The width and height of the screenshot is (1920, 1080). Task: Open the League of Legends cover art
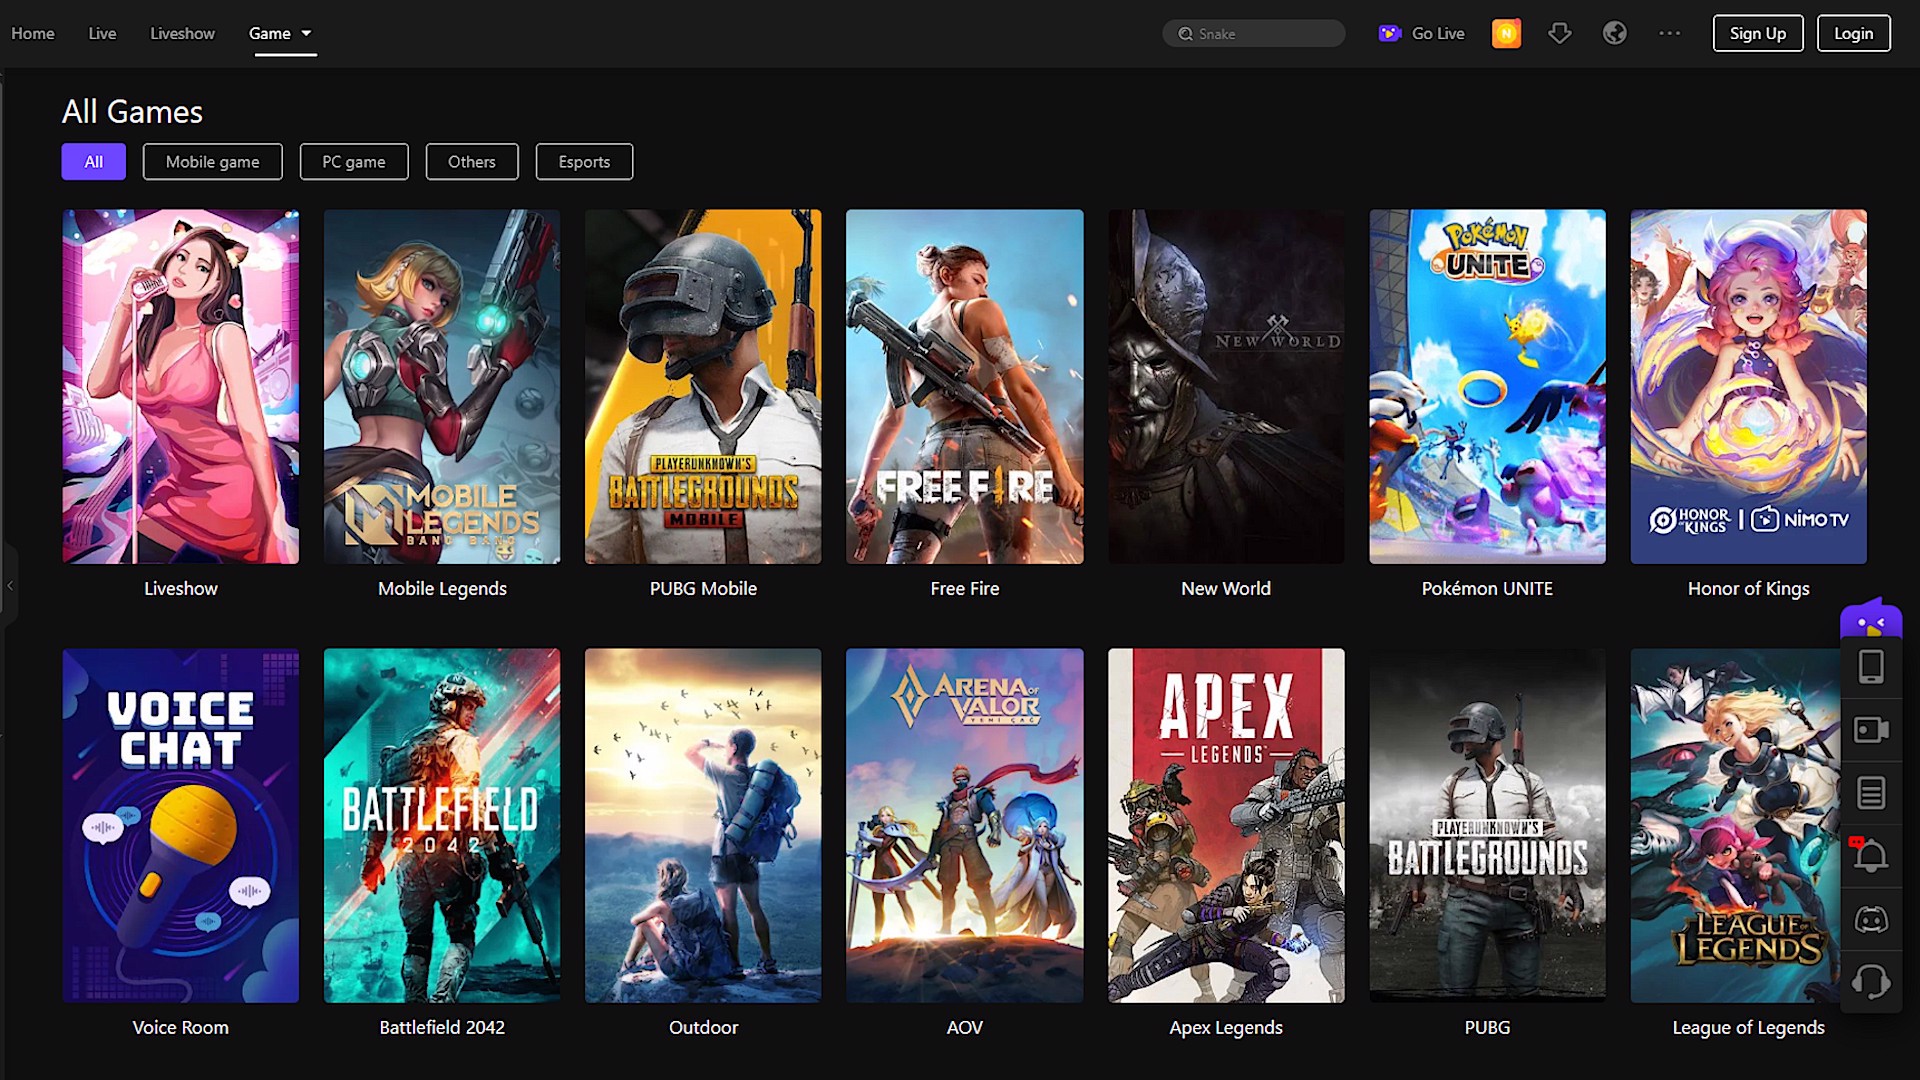(x=1735, y=825)
